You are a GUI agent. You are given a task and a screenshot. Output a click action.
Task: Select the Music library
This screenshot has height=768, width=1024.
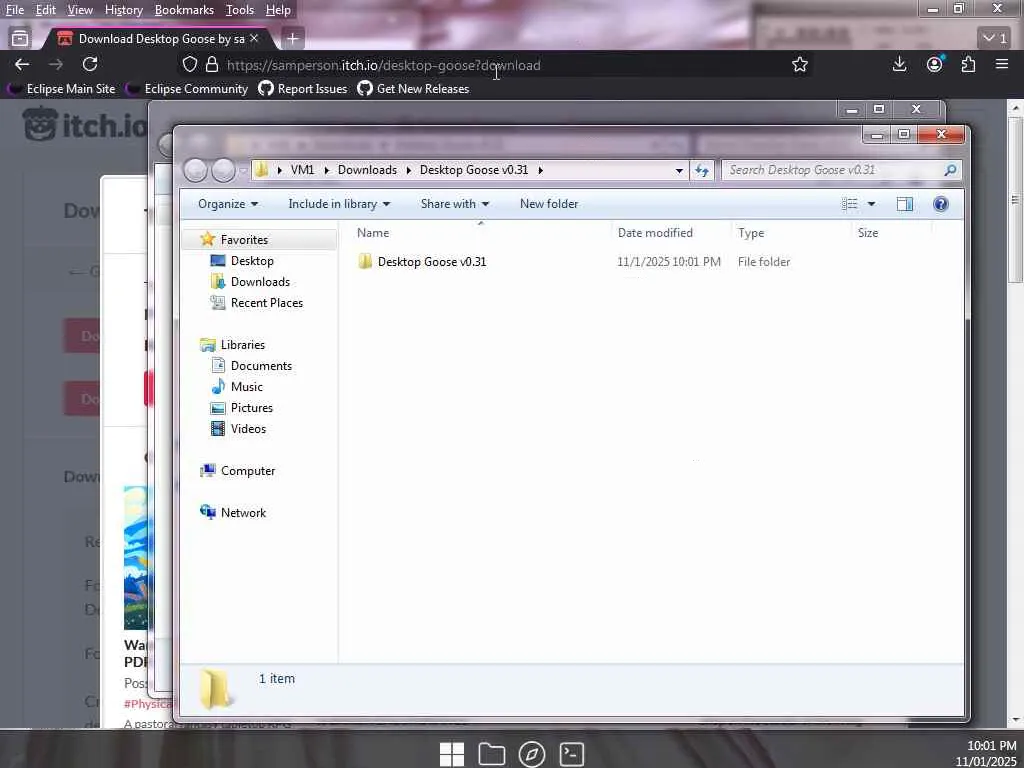[x=246, y=387]
